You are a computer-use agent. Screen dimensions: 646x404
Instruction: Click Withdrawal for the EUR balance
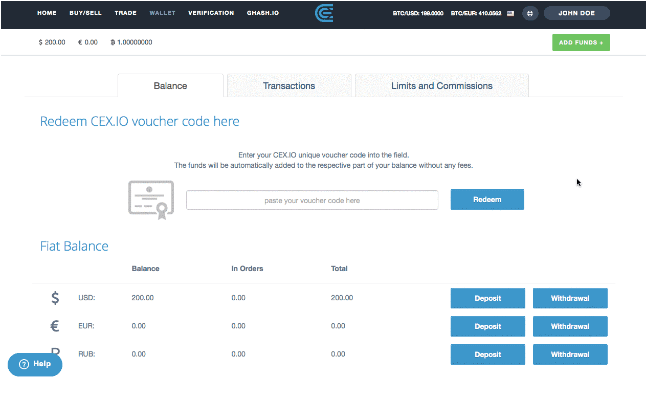570,326
